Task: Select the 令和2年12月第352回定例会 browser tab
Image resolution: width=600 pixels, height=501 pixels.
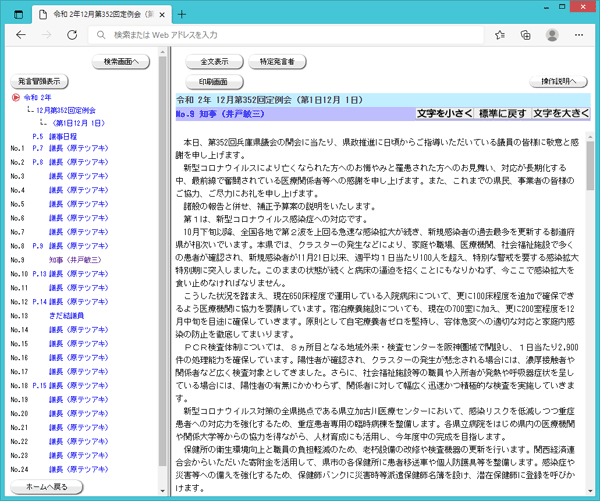Action: coord(101,15)
